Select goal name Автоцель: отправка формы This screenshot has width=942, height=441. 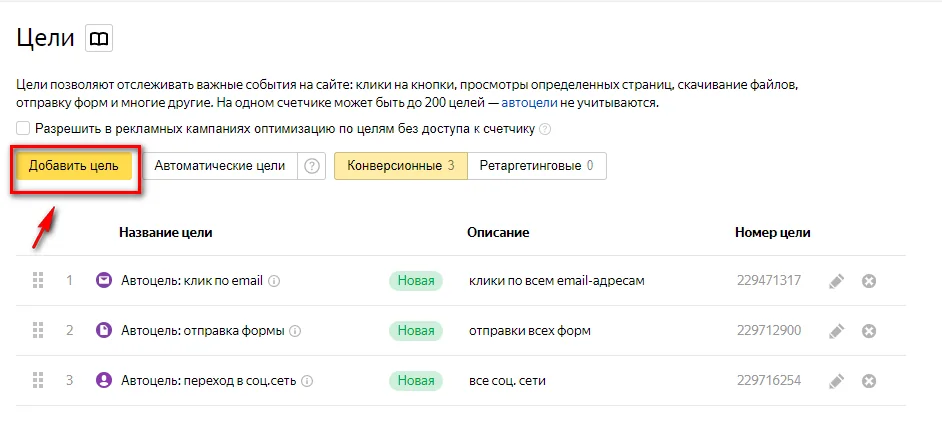(203, 330)
